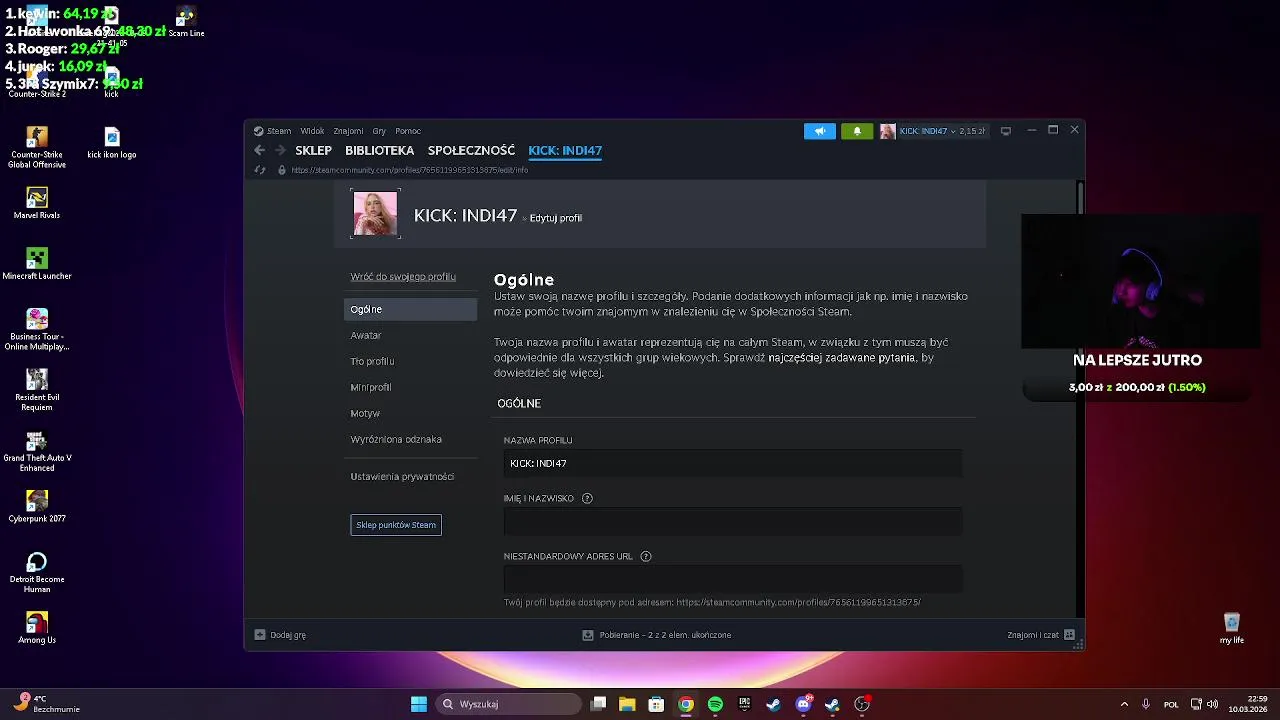1280x720 pixels.
Task: Open Discord from the taskbar
Action: (803, 704)
